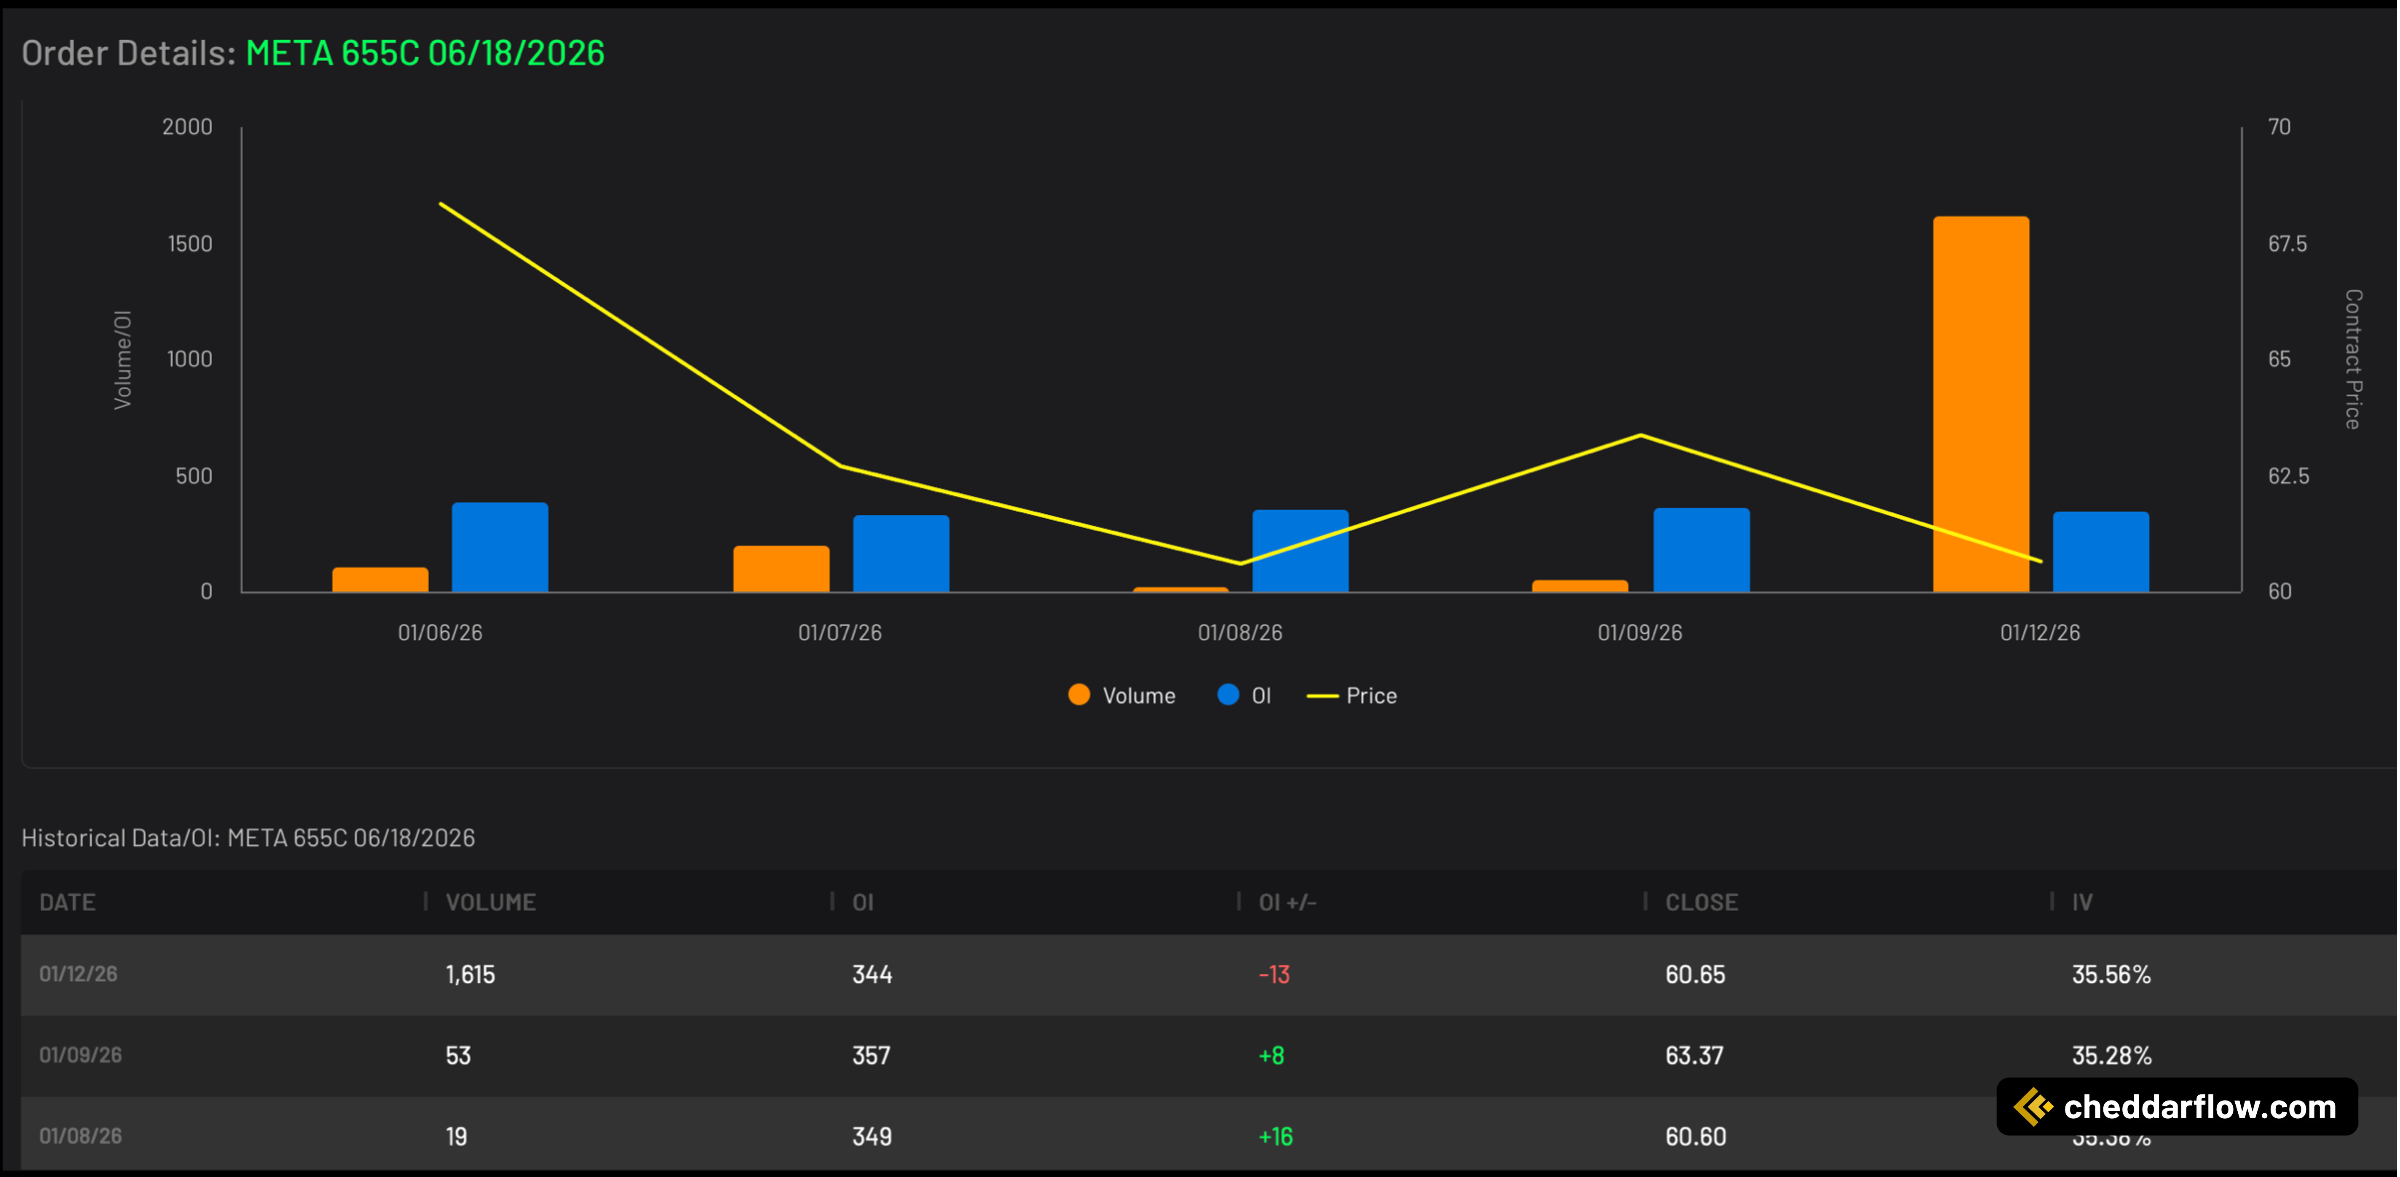This screenshot has height=1177, width=2400.
Task: Select the orange Volume bar for 01/07/26
Action: (x=781, y=569)
